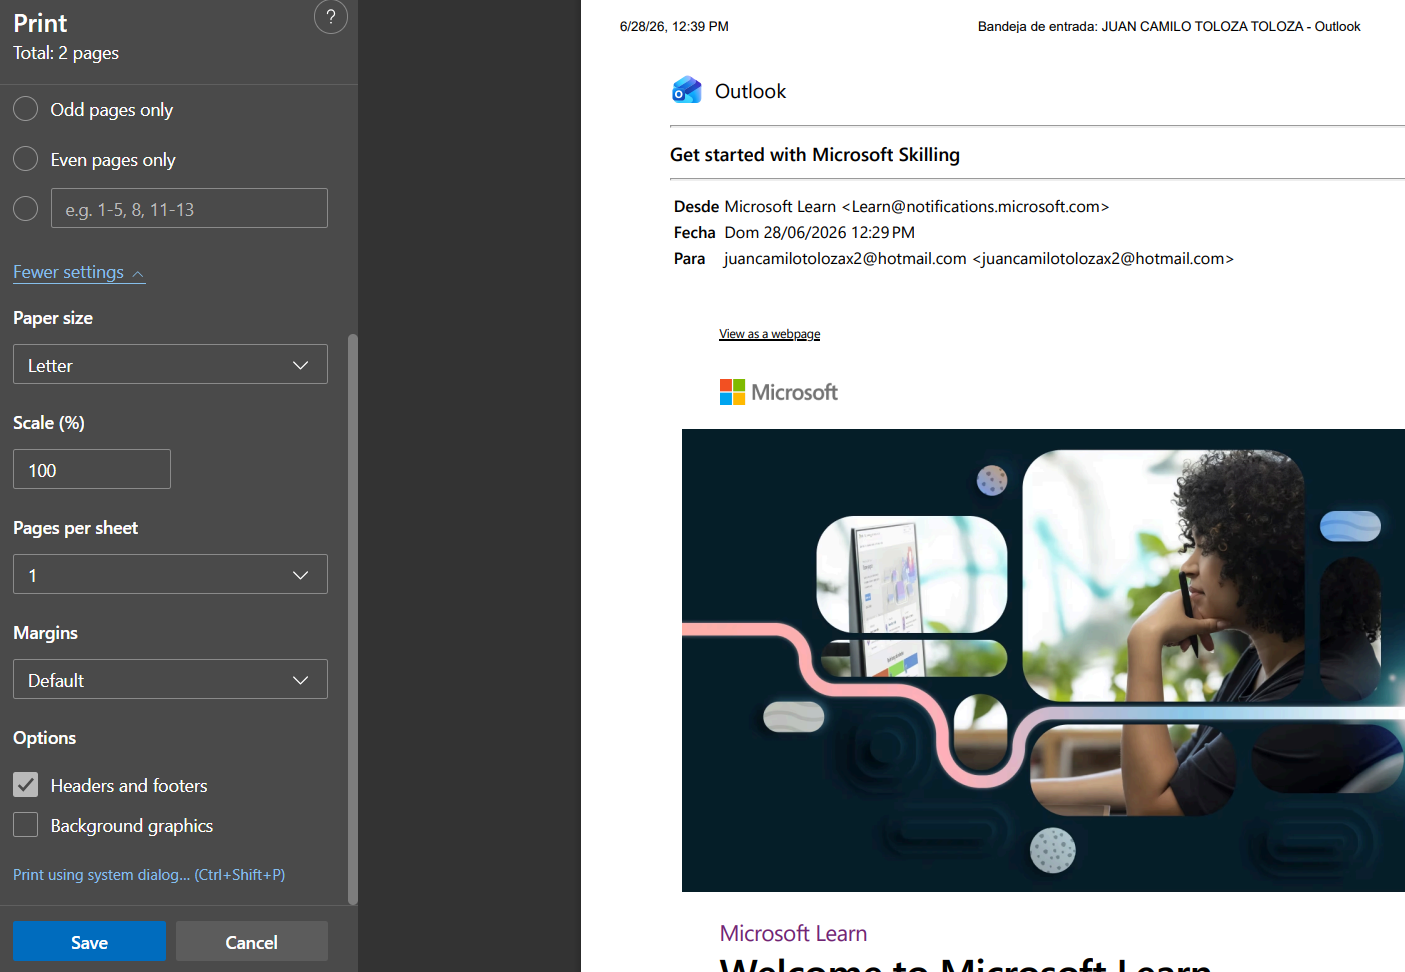Click the Total: 2 pages text
Viewport: 1405px width, 972px height.
coord(66,53)
